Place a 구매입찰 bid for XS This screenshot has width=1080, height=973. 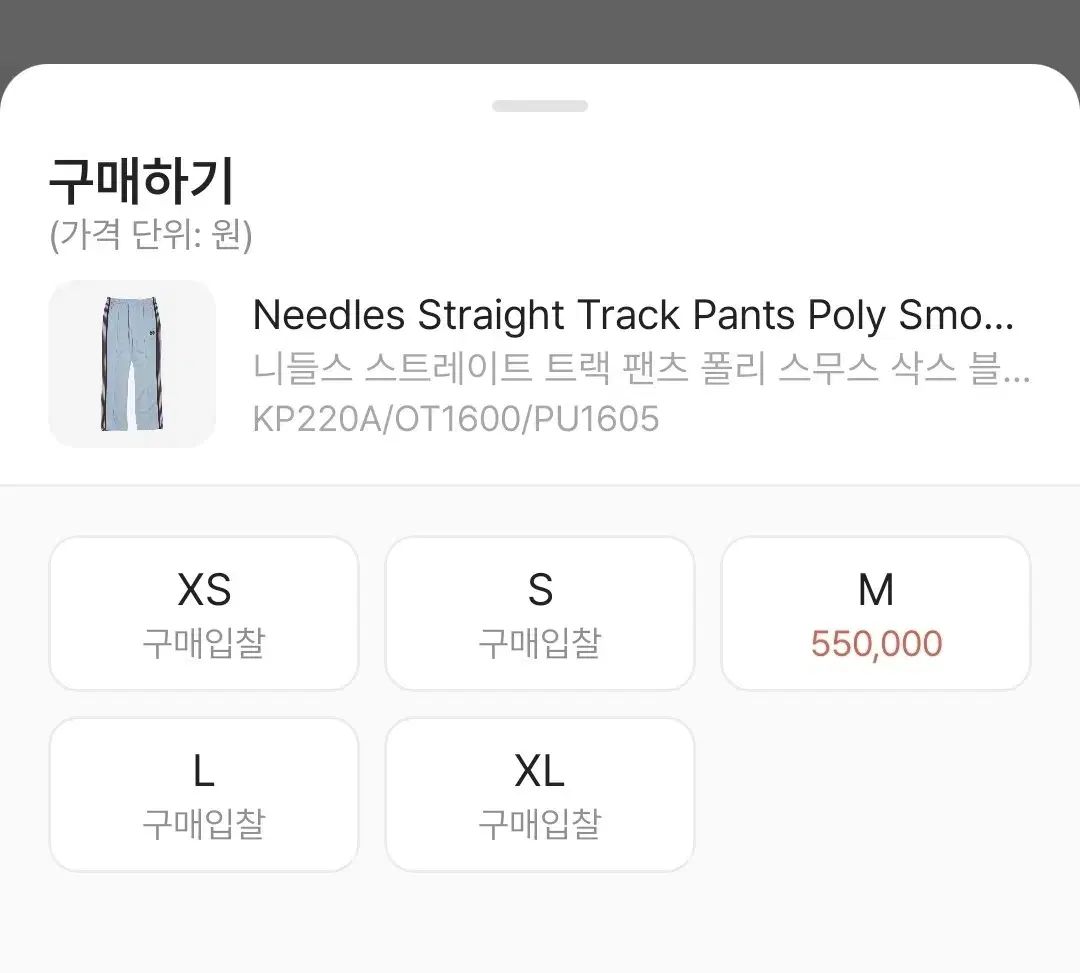pyautogui.click(x=204, y=643)
